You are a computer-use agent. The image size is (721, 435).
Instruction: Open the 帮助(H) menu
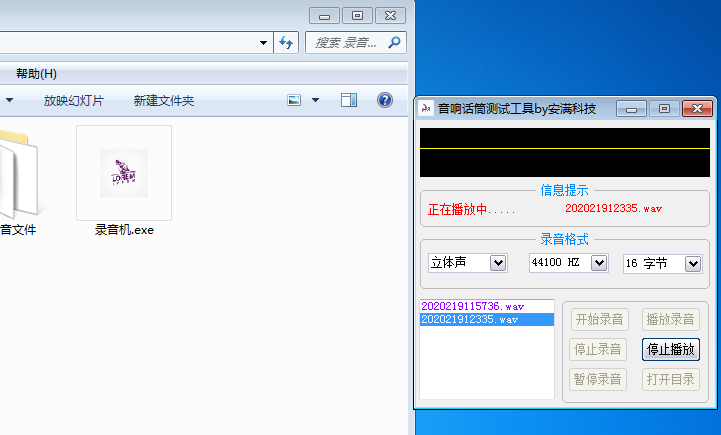point(36,74)
